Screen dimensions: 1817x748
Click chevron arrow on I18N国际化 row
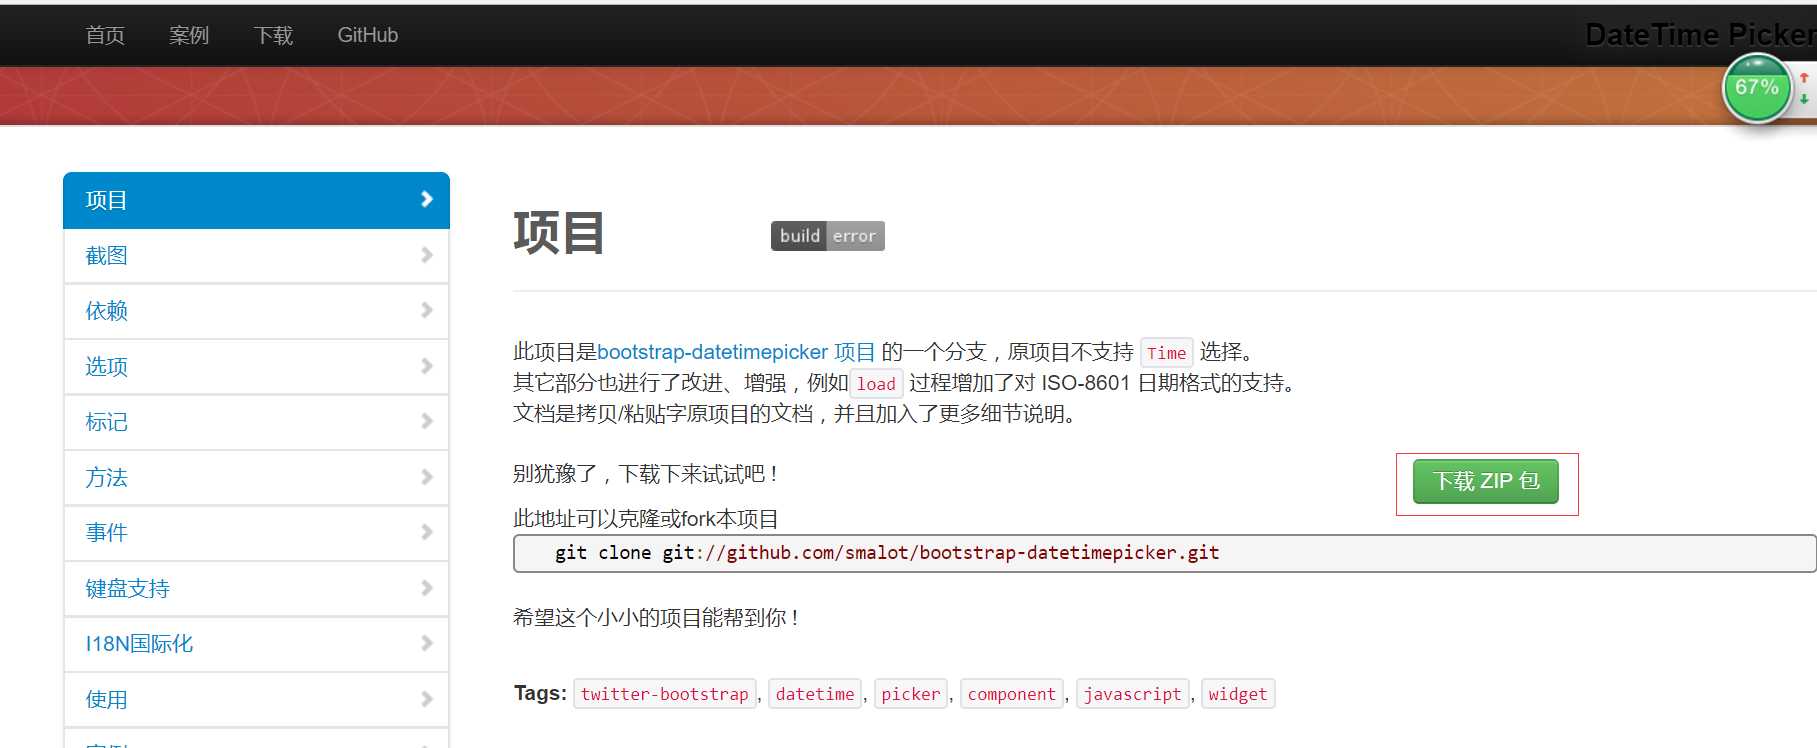coord(427,643)
